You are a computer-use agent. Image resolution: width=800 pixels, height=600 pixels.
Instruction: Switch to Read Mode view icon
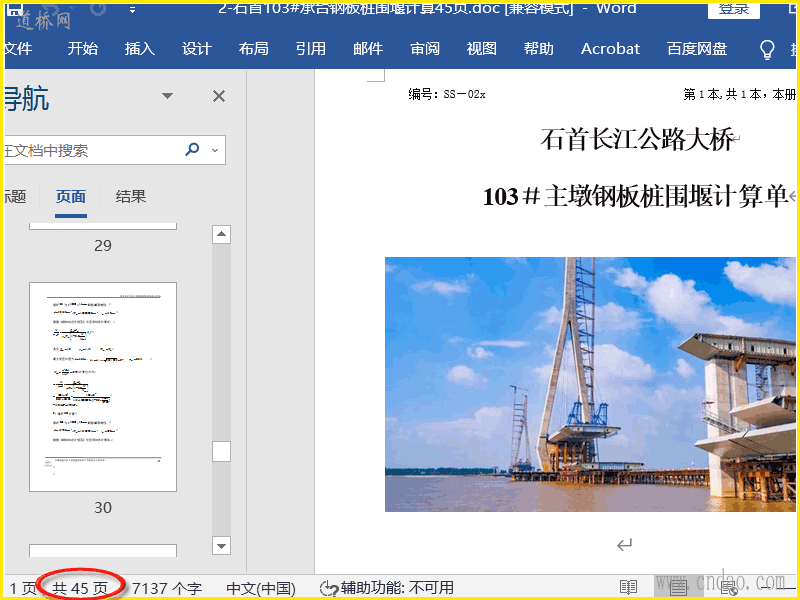pos(628,587)
